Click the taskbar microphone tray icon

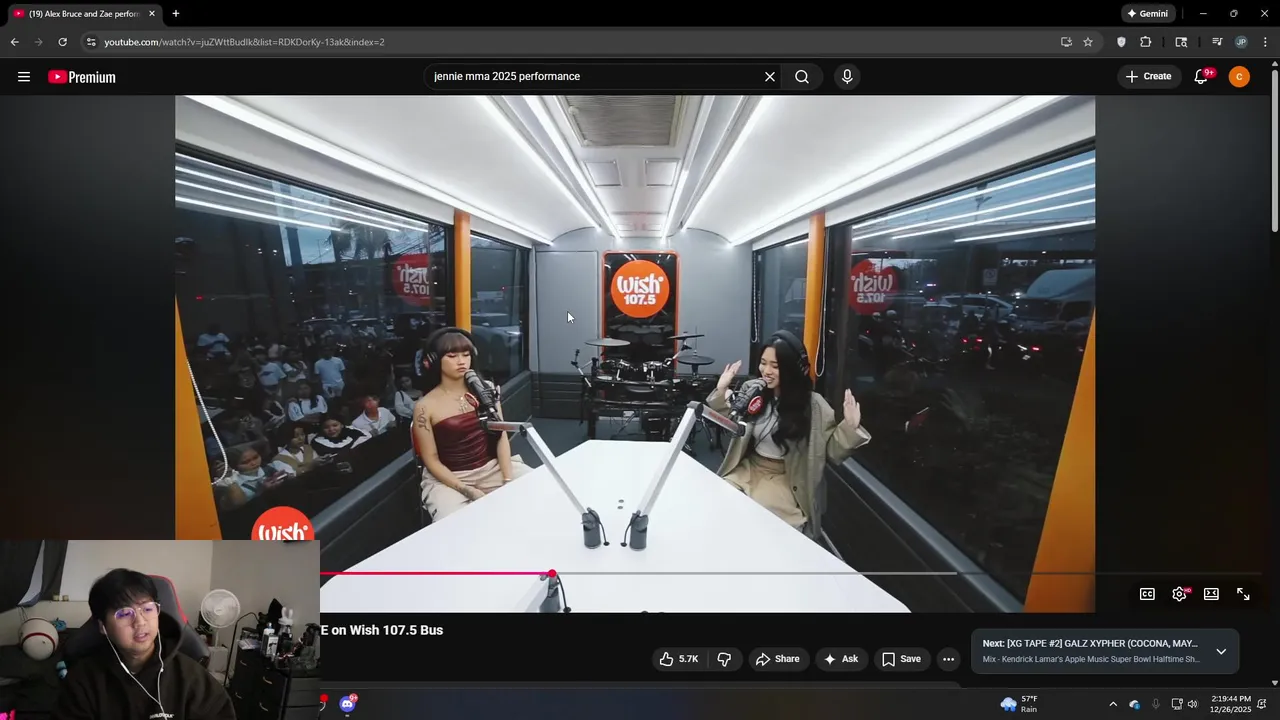(1156, 704)
